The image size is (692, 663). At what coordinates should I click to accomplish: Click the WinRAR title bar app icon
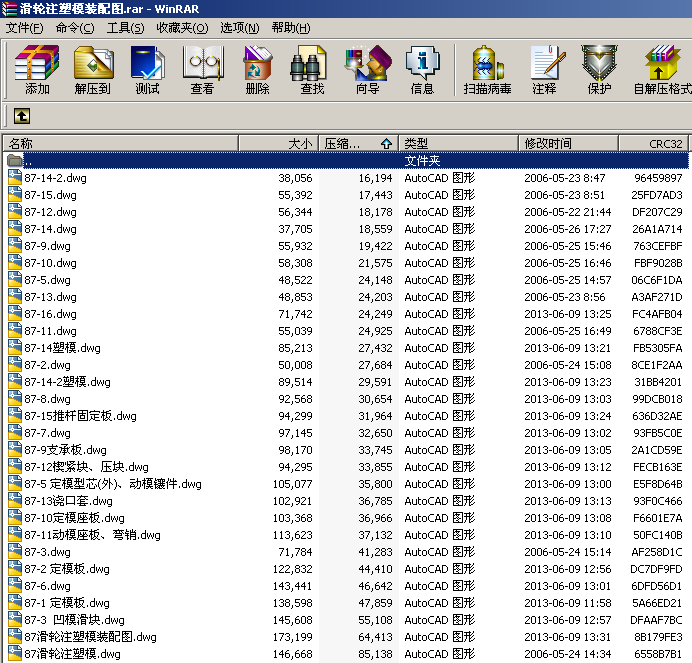pos(9,8)
